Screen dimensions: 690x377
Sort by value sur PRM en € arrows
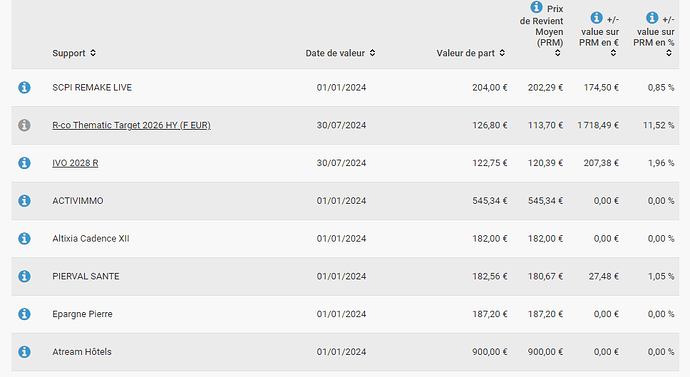coord(613,53)
